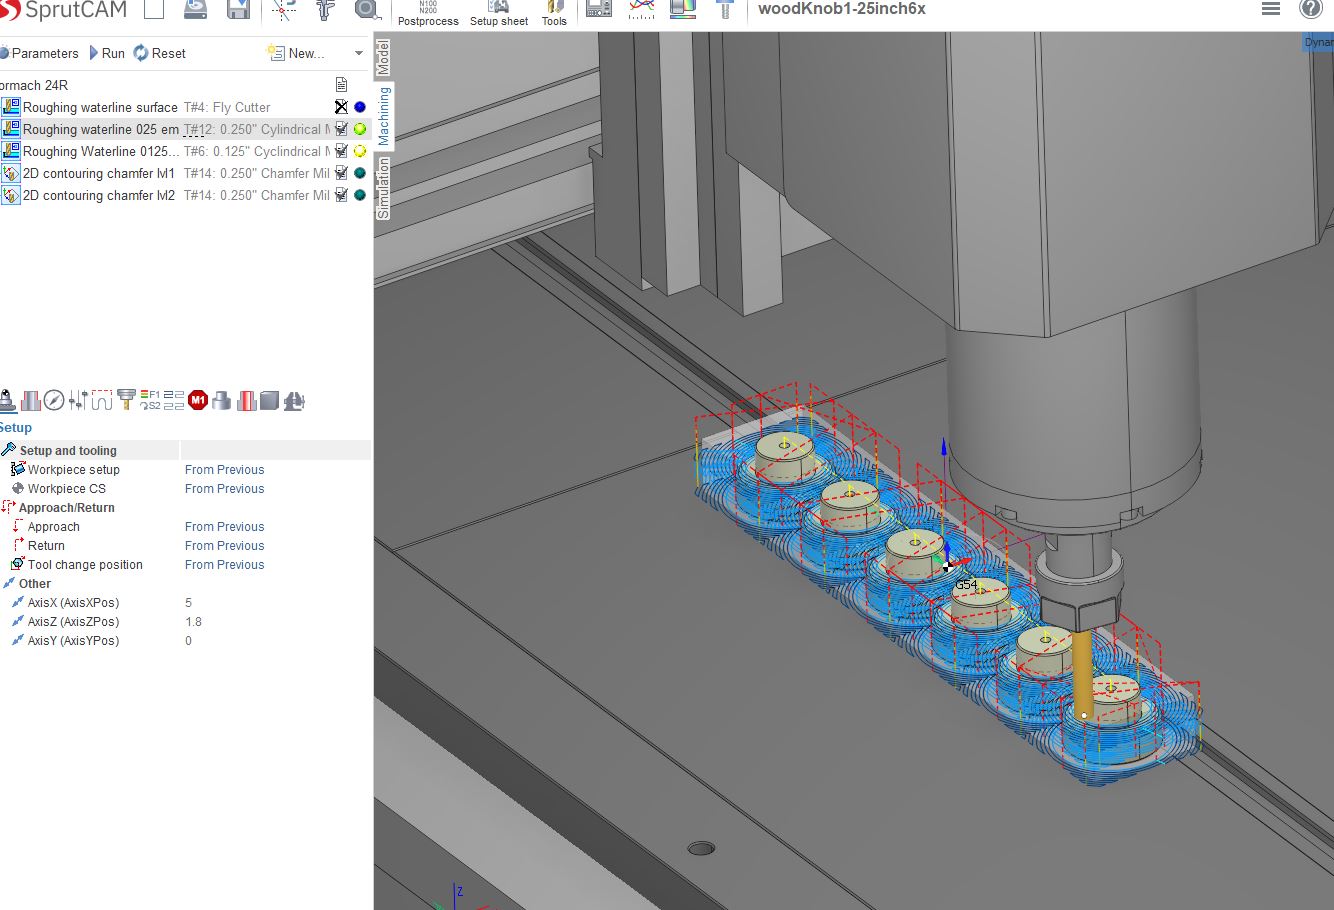Toggle checkbox for 2D contouring chamfer lvl1

coord(341,173)
